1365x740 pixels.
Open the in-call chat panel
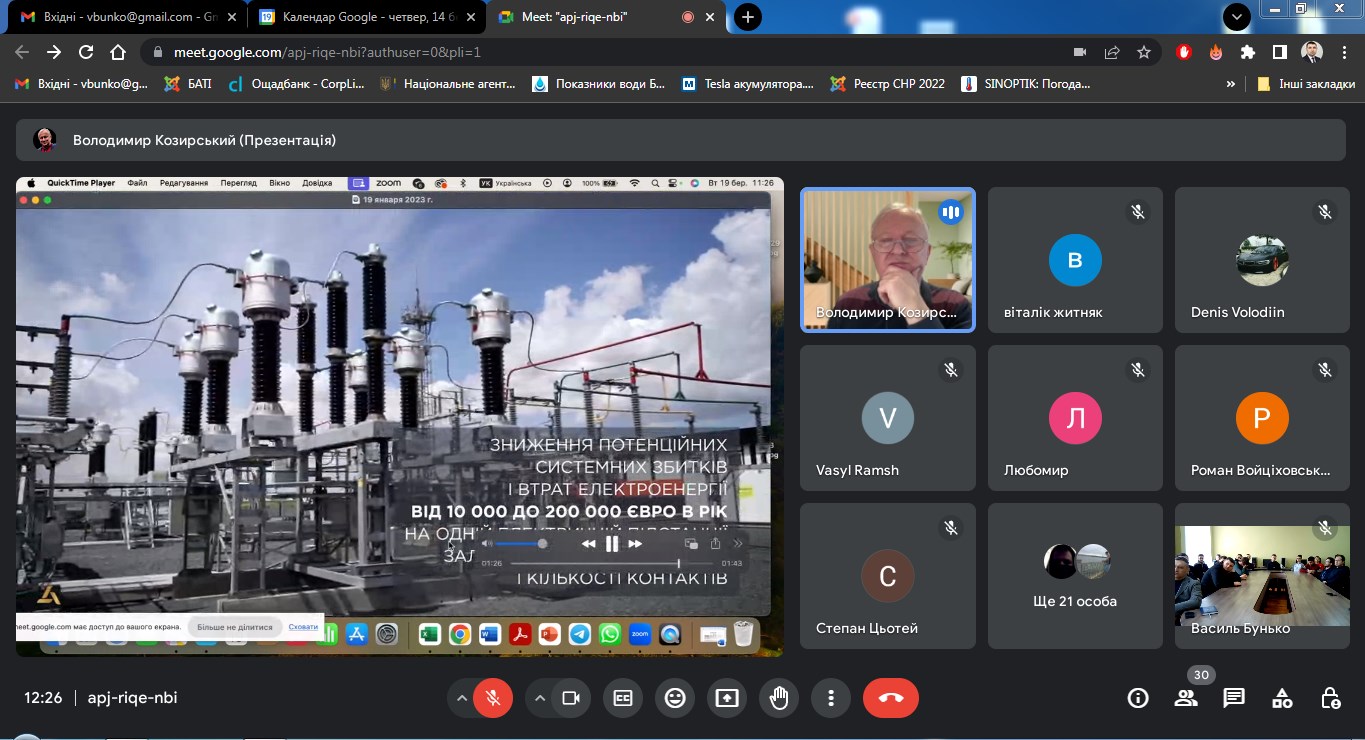click(1234, 698)
